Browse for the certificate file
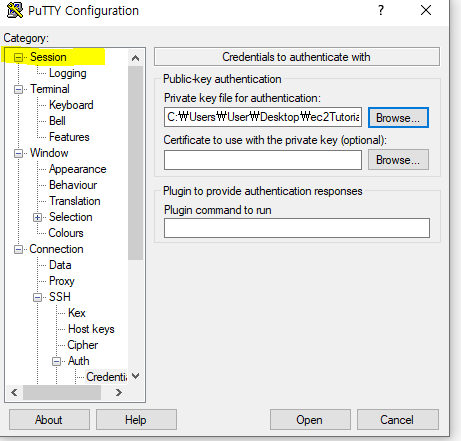Viewport: 461px width, 441px height. 398,160
